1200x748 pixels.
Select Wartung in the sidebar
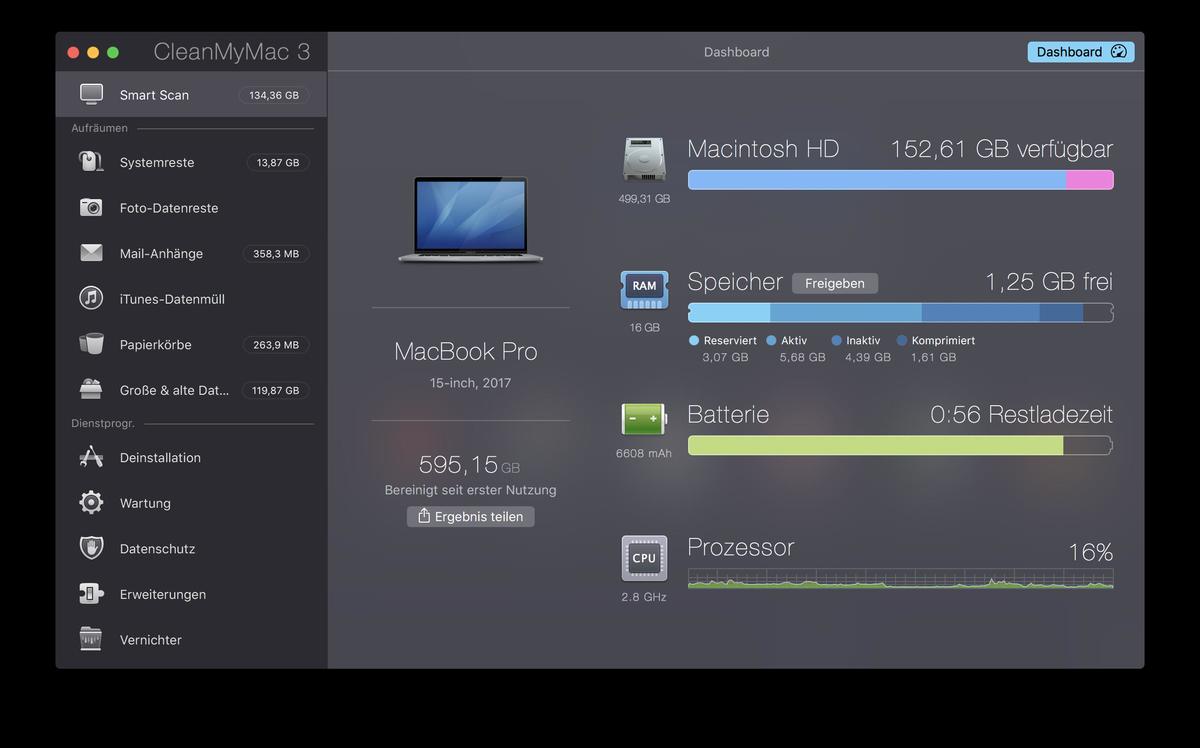[191, 503]
